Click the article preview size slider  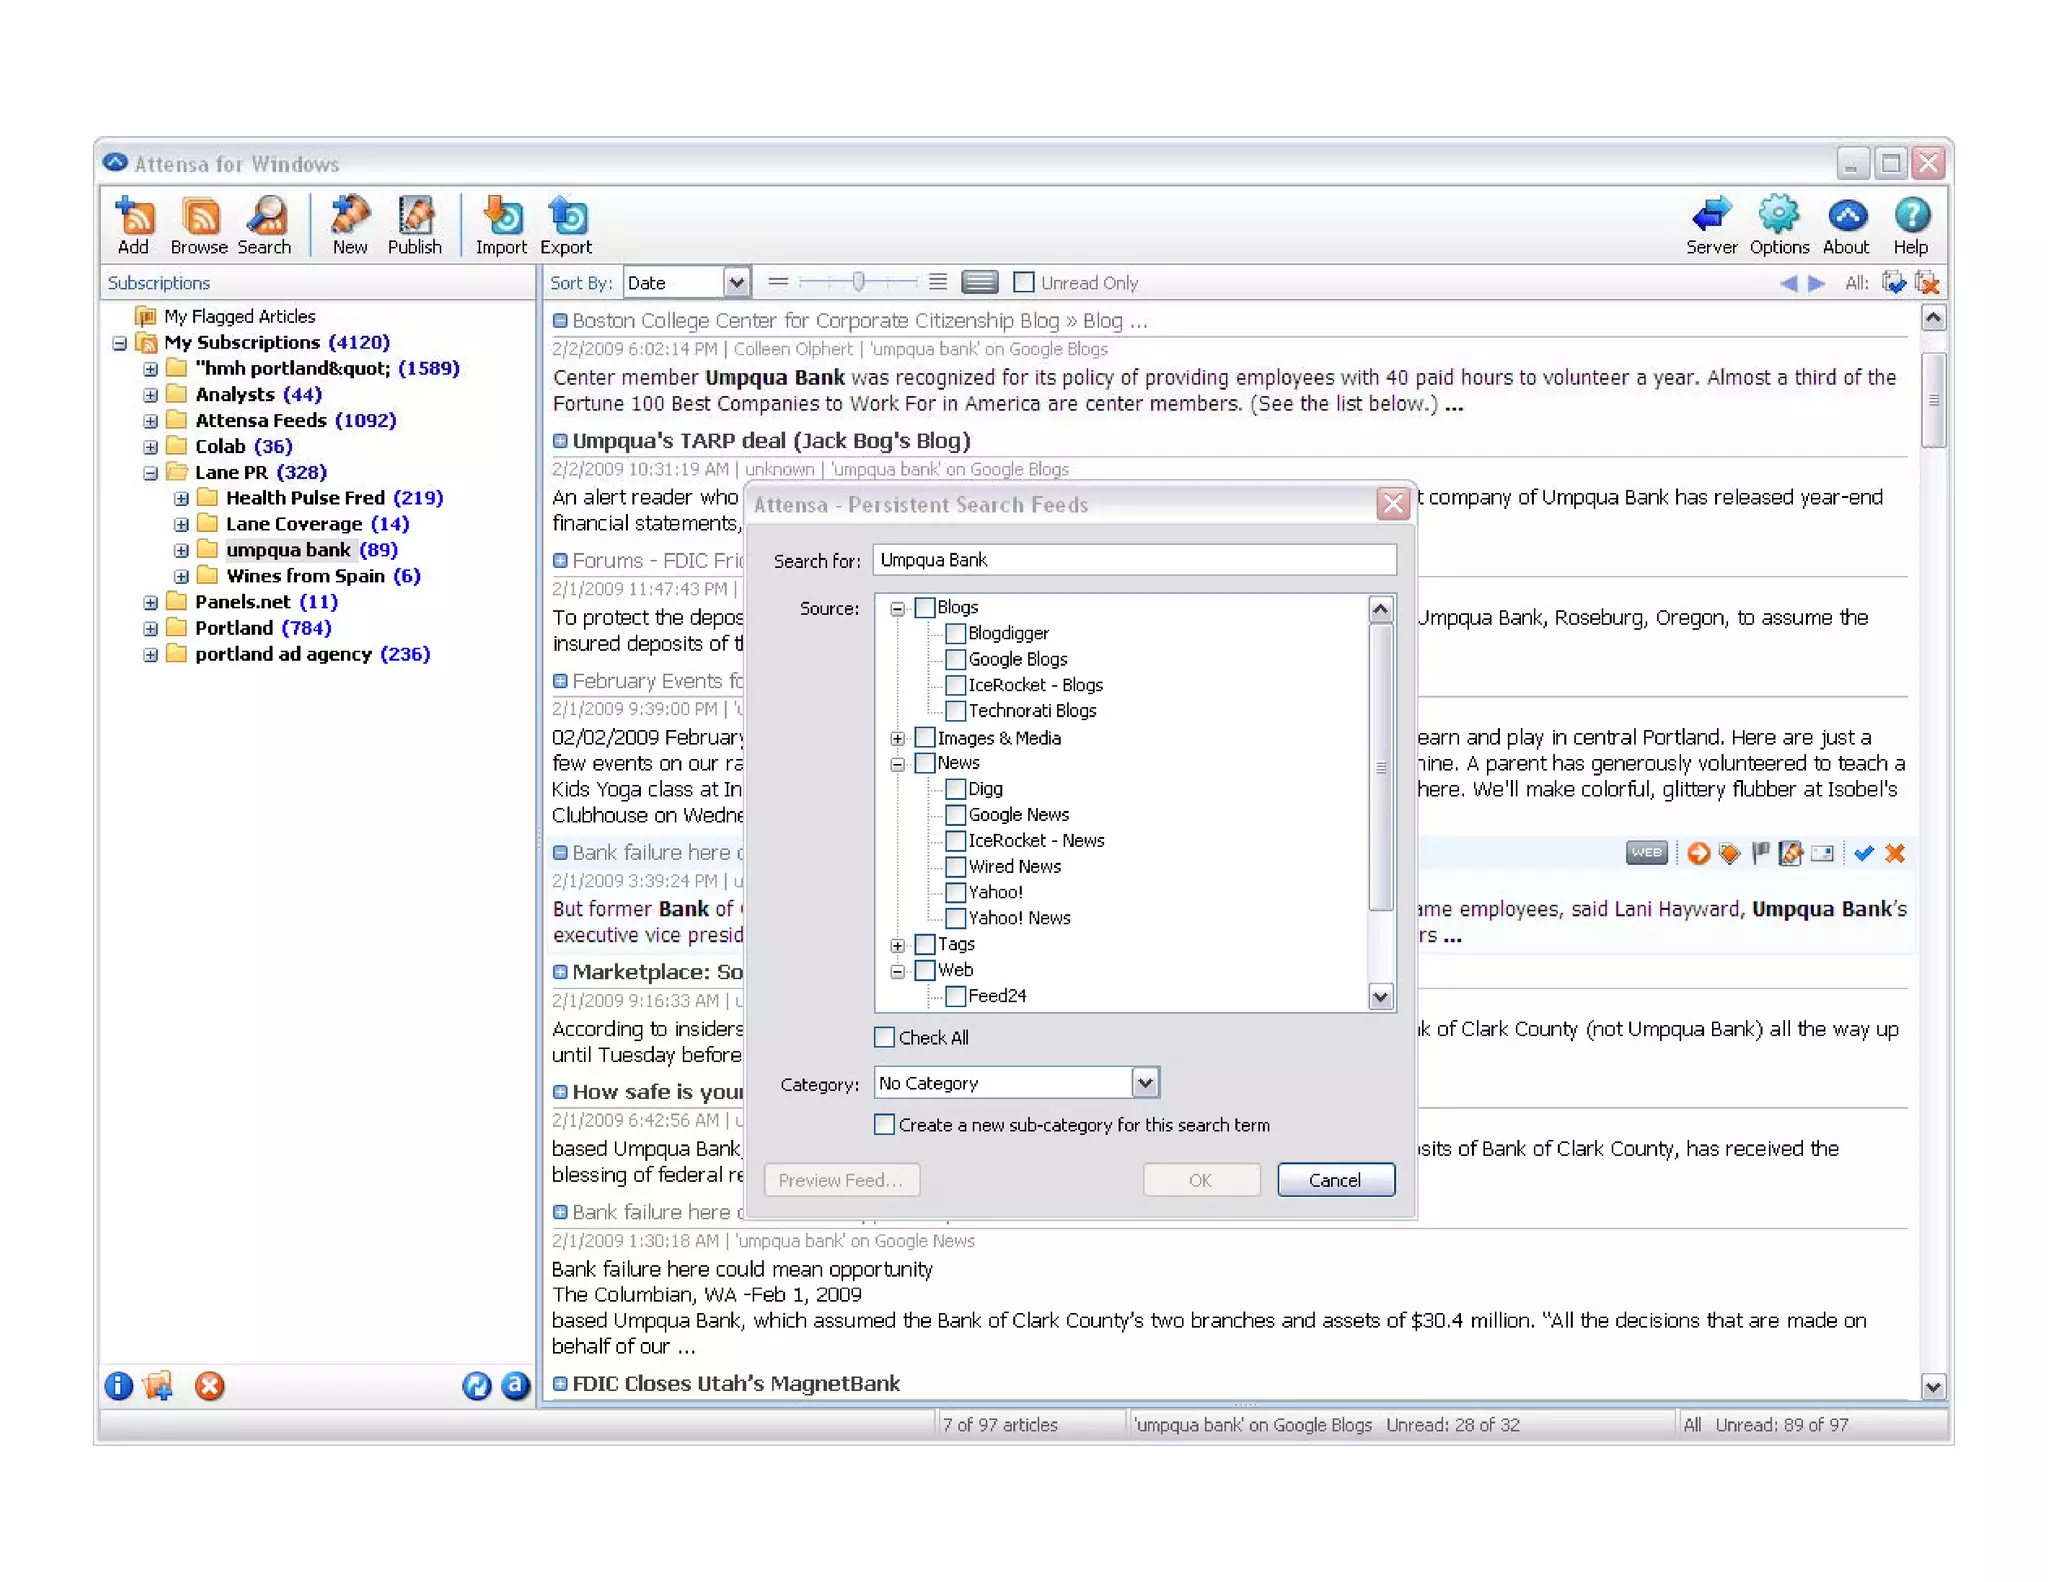pos(858,283)
